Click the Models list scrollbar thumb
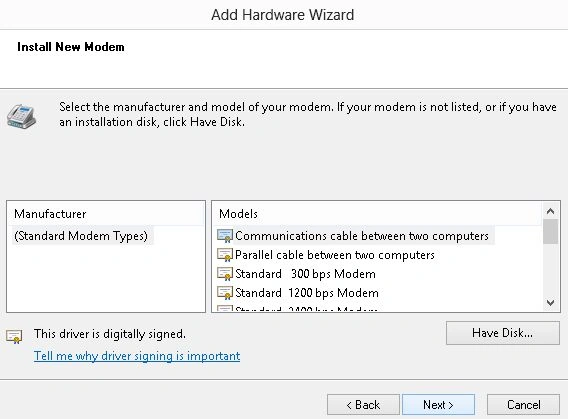Viewport: 568px width, 419px height. (x=550, y=232)
